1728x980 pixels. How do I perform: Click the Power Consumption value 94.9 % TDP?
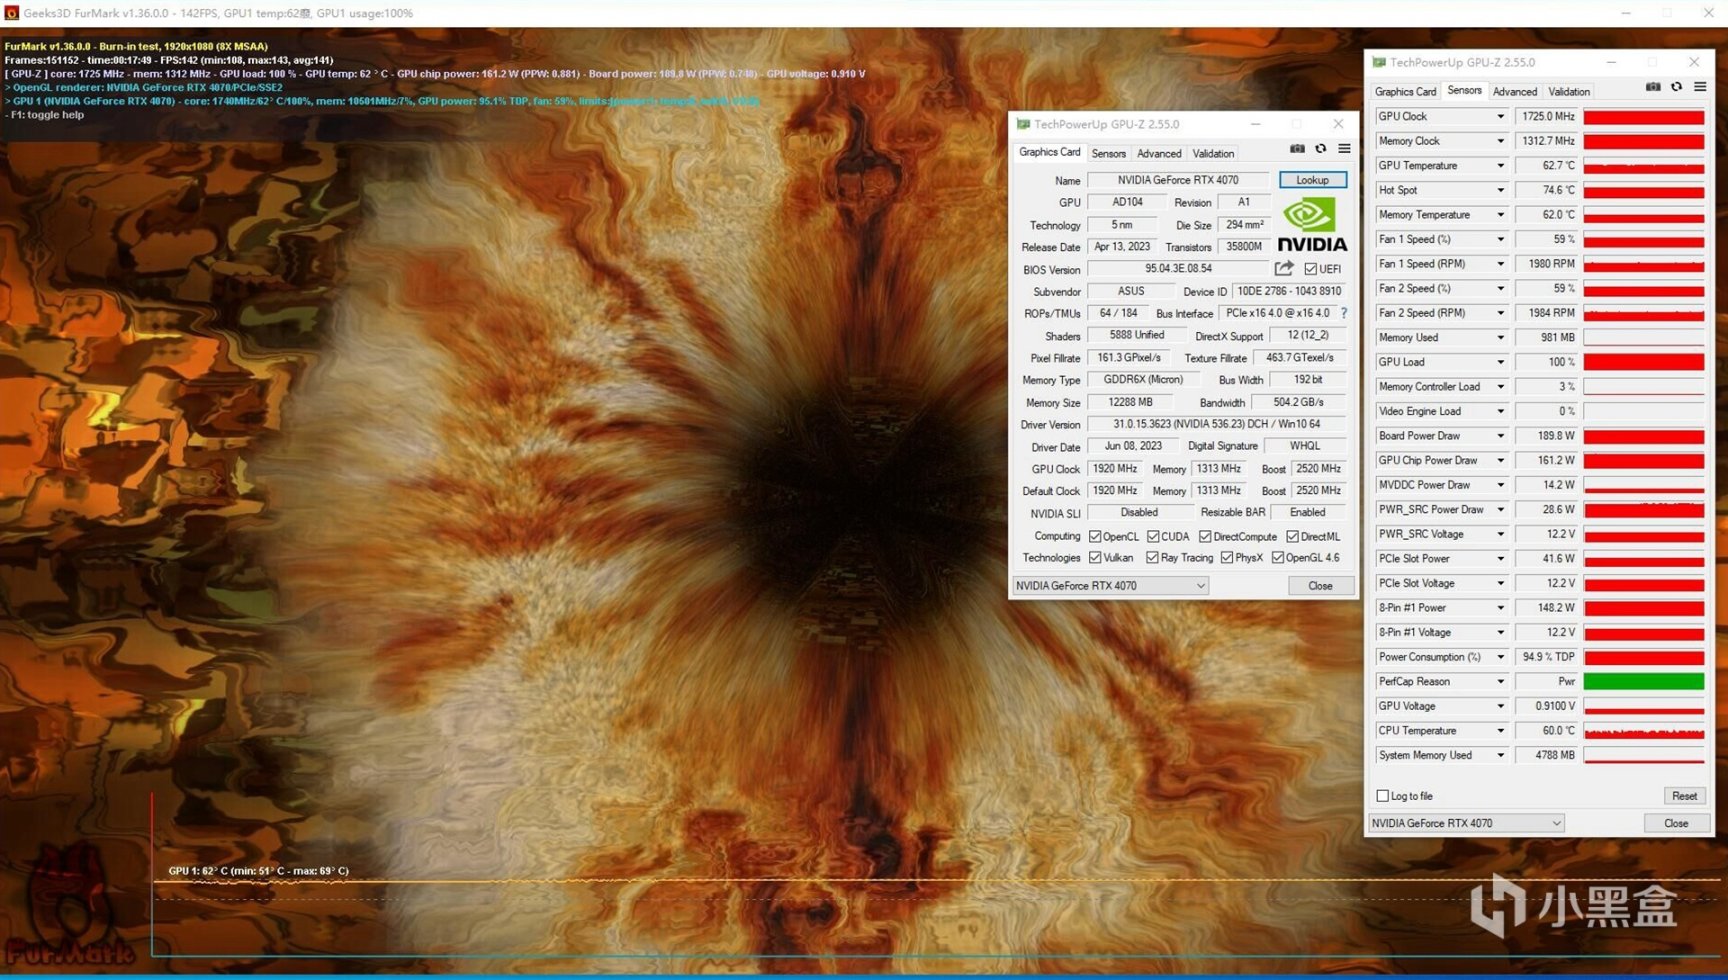(x=1546, y=657)
